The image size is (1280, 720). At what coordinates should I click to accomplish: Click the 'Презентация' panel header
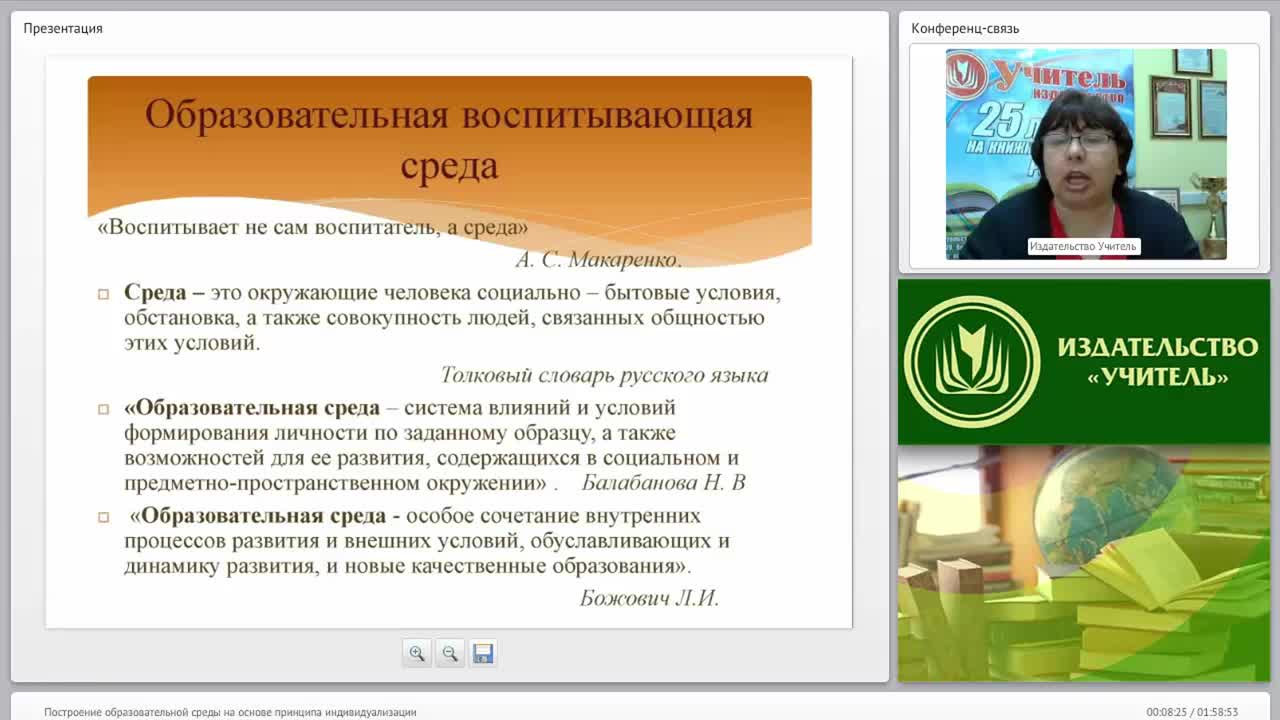pos(63,28)
